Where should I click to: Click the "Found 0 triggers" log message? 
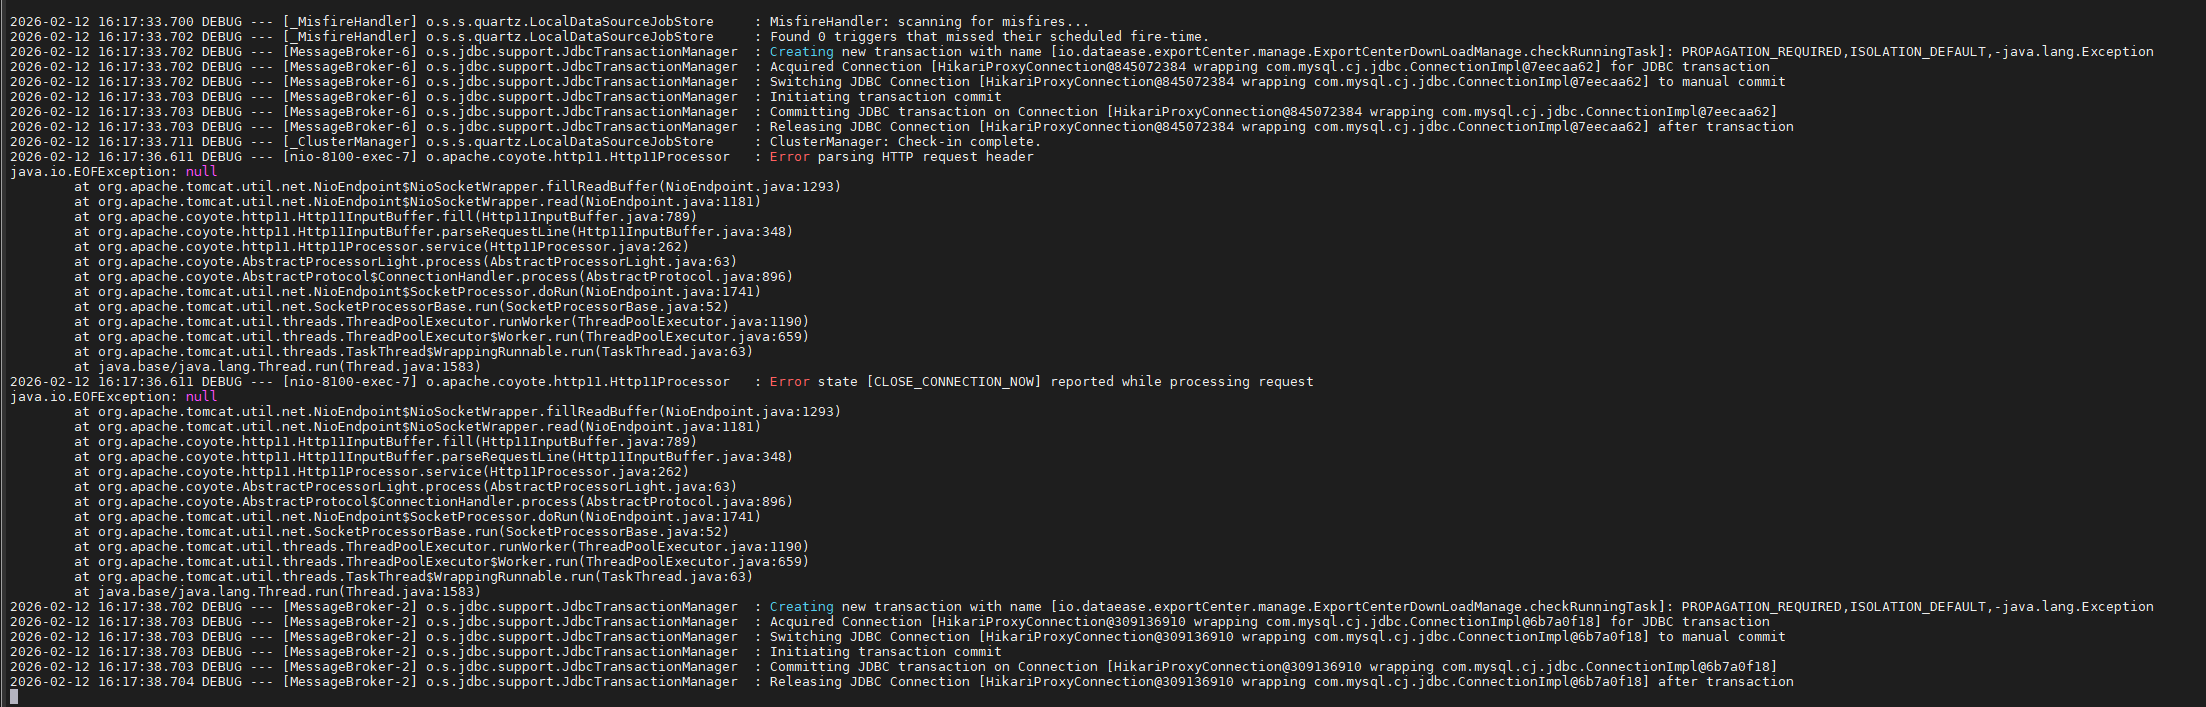coord(989,36)
